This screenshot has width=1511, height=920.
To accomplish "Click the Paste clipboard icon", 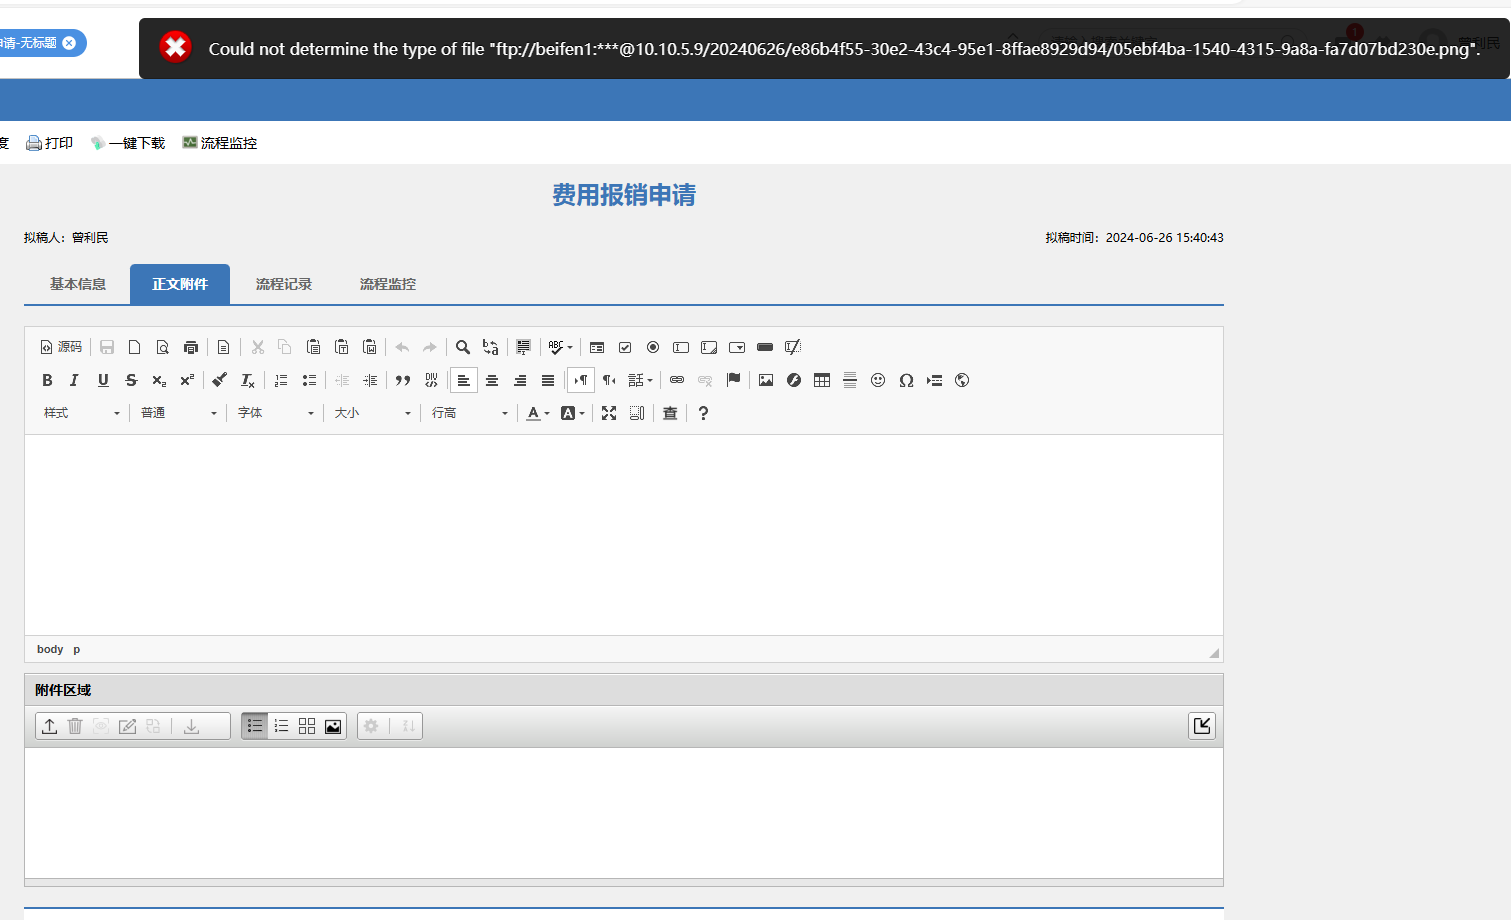I will pyautogui.click(x=314, y=347).
